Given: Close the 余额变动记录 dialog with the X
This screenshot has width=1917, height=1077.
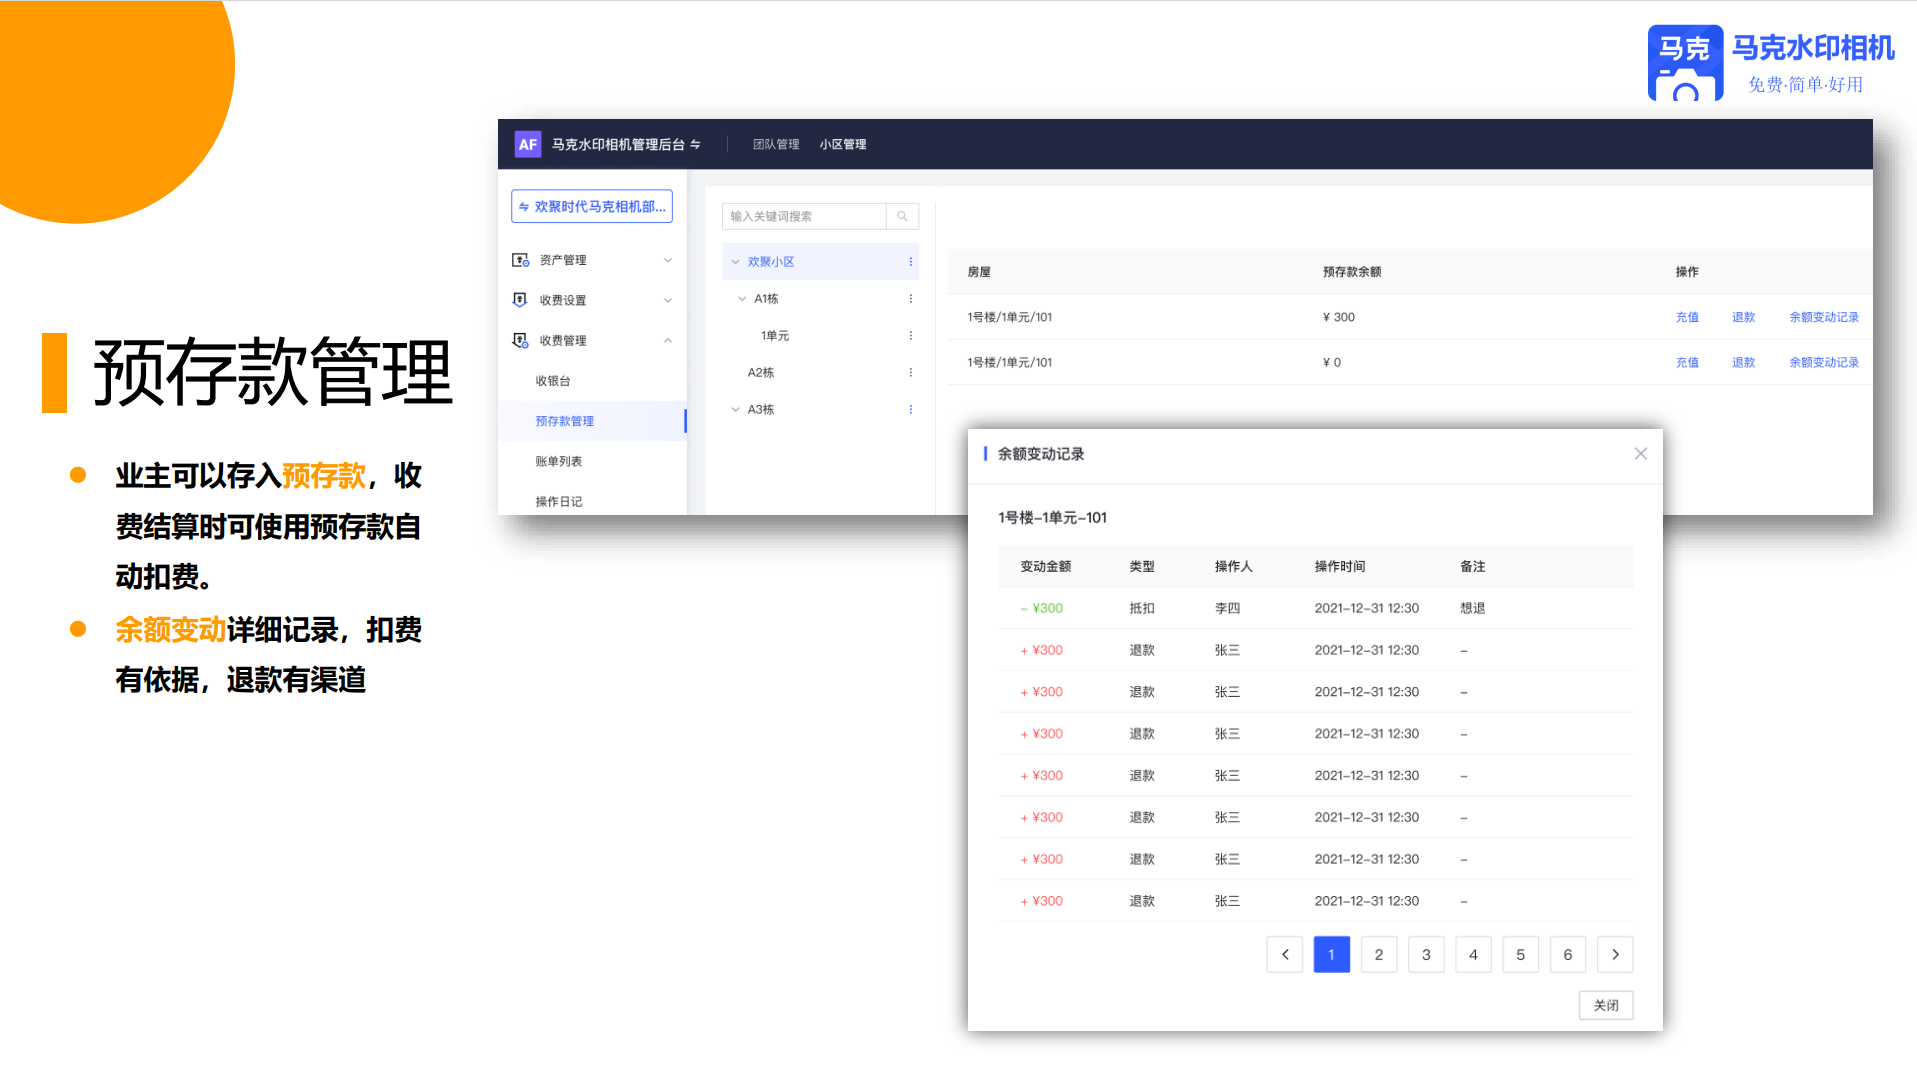Looking at the screenshot, I should [1641, 454].
